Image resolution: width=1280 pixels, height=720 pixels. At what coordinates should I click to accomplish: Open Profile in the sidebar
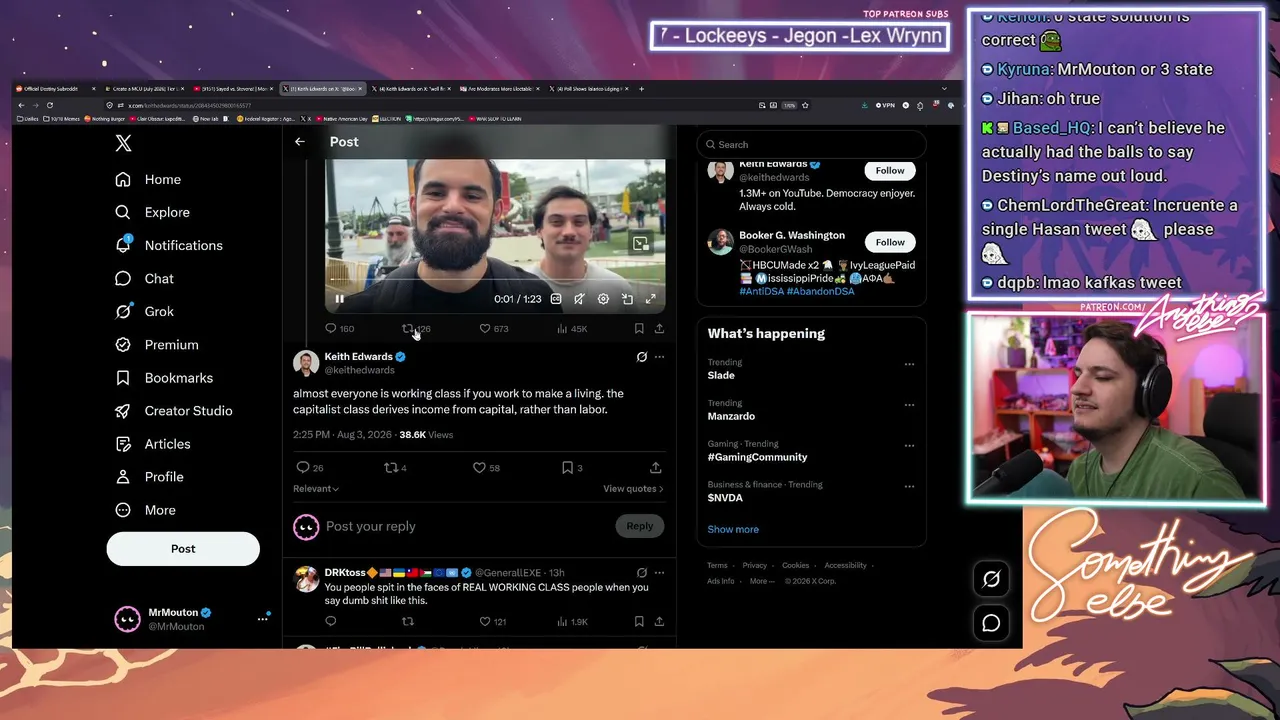[x=150, y=476]
